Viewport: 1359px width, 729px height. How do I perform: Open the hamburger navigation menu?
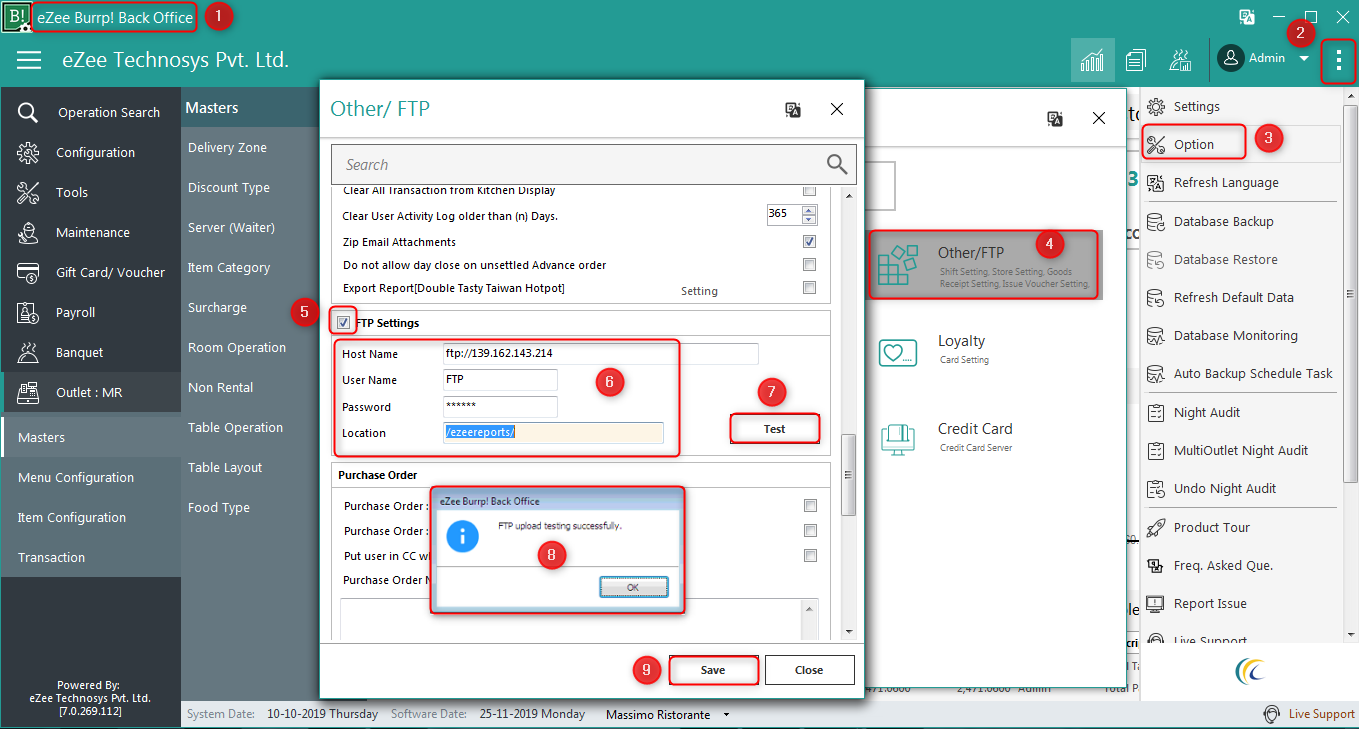click(29, 60)
